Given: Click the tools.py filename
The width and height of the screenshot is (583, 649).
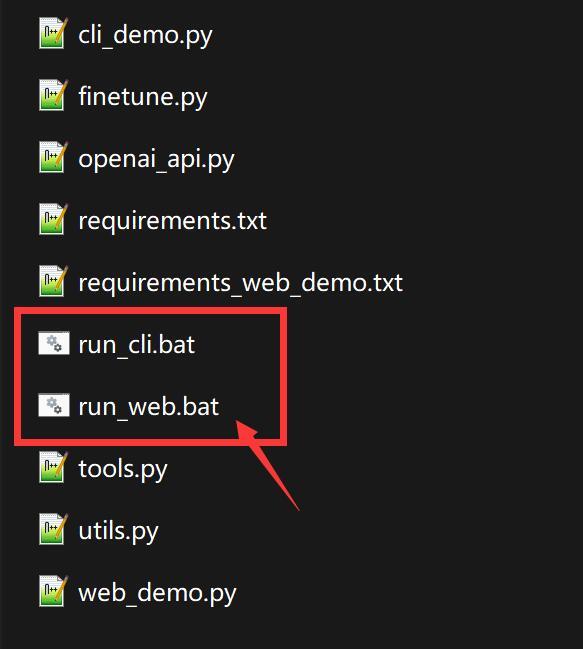Looking at the screenshot, I should point(123,470).
